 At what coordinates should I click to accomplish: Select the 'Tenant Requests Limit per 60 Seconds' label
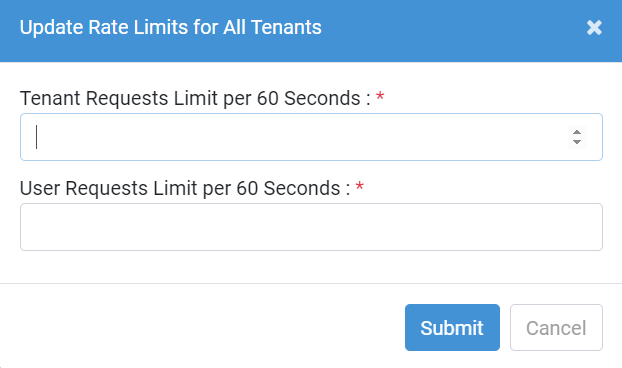click(195, 98)
